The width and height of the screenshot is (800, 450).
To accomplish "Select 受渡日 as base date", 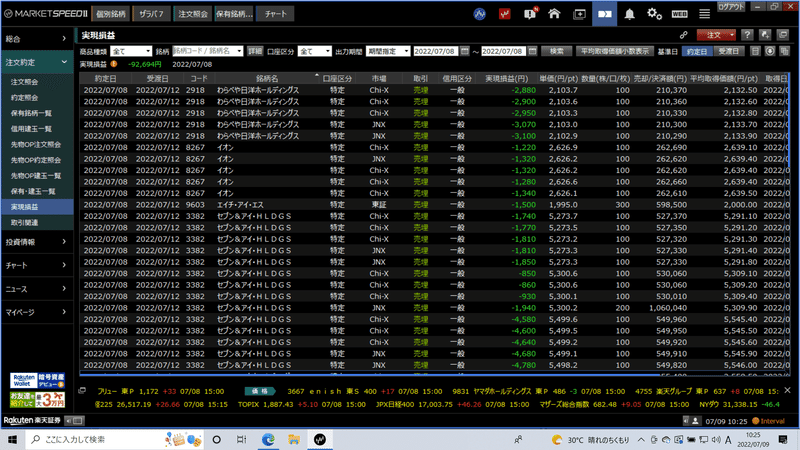I will click(x=728, y=51).
